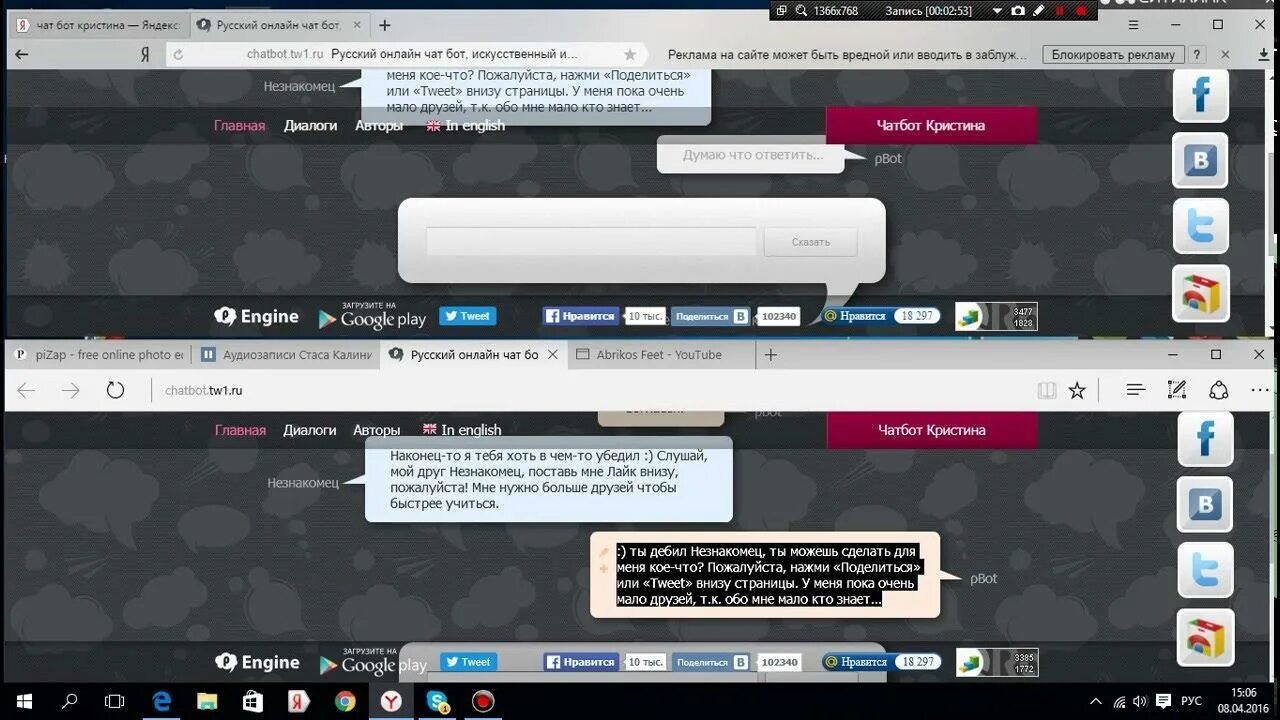Click 'Блокировать рекламу' button
The height and width of the screenshot is (720, 1280).
[x=1113, y=55]
